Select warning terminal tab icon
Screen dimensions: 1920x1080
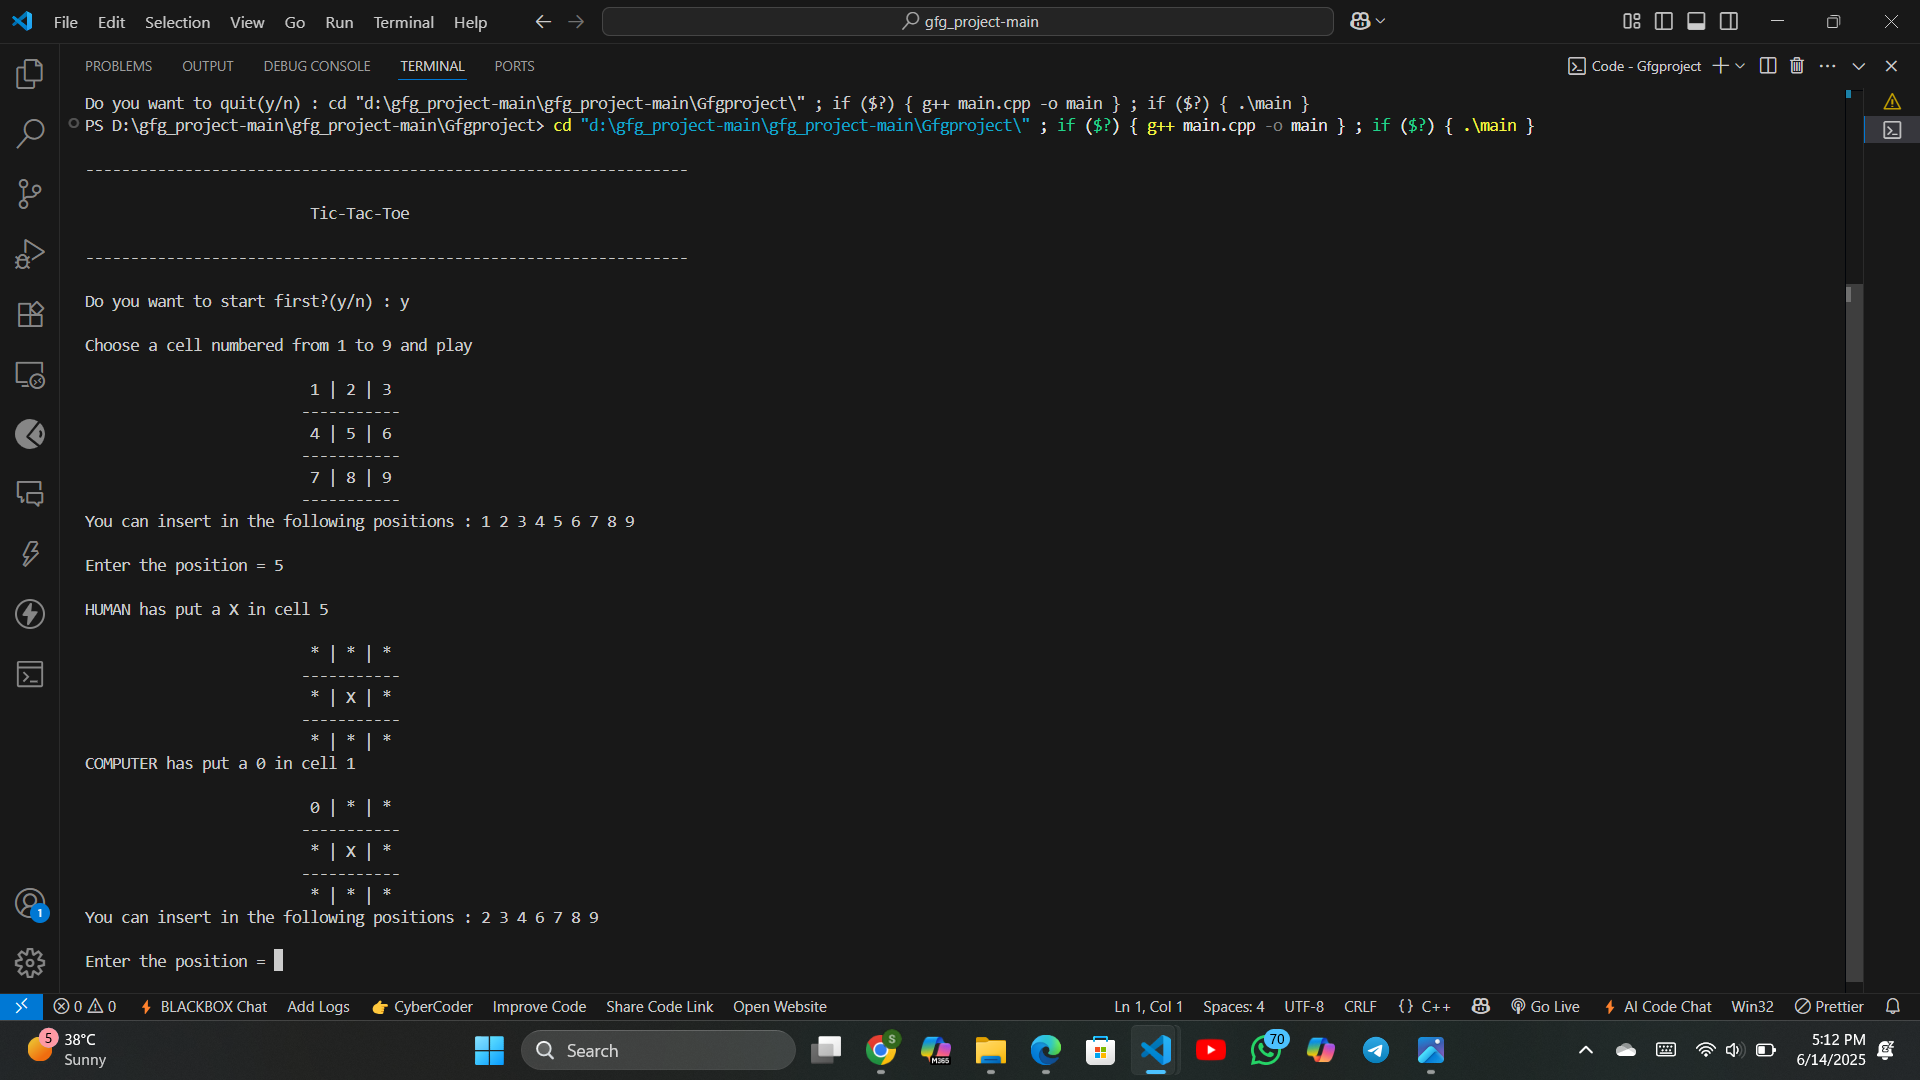pos(1892,102)
